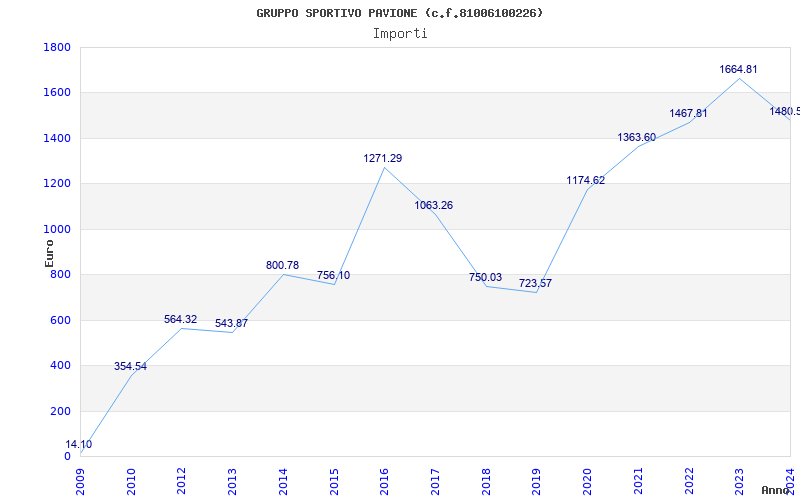
Task: Select the 2012 year tick label
Action: [182, 481]
